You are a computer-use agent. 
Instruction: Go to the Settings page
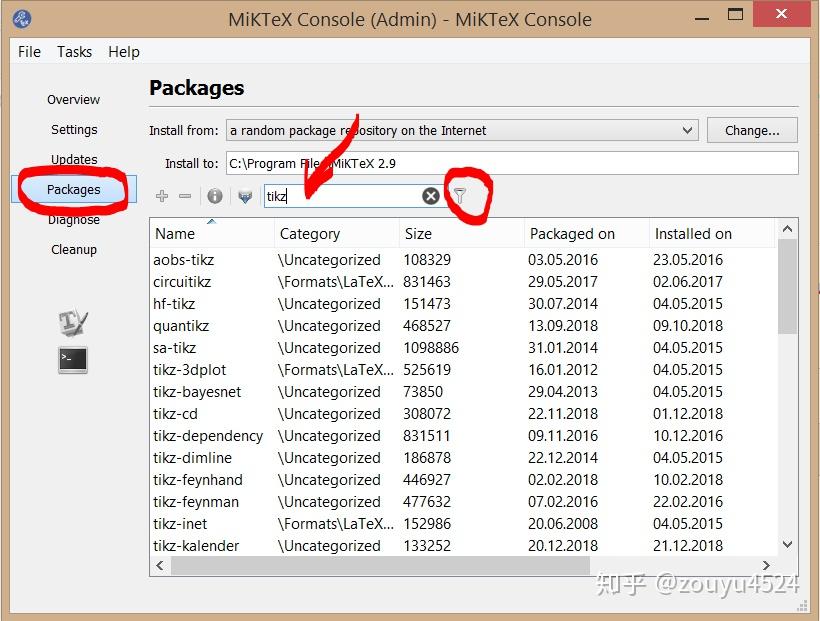74,129
